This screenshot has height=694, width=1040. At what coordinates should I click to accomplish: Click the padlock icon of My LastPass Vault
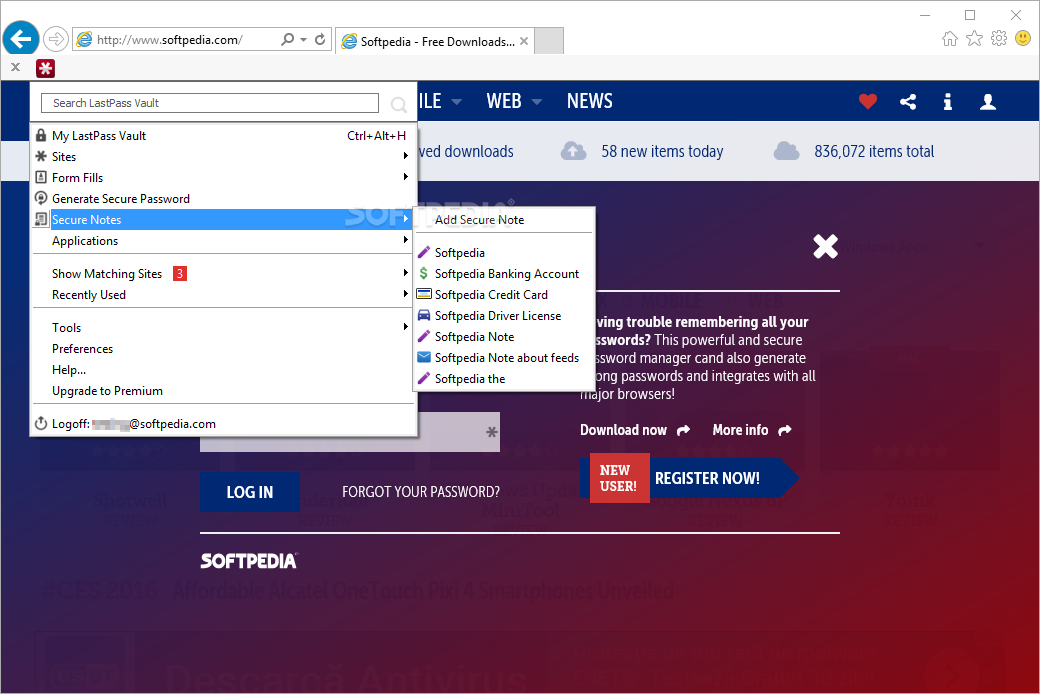pos(41,135)
